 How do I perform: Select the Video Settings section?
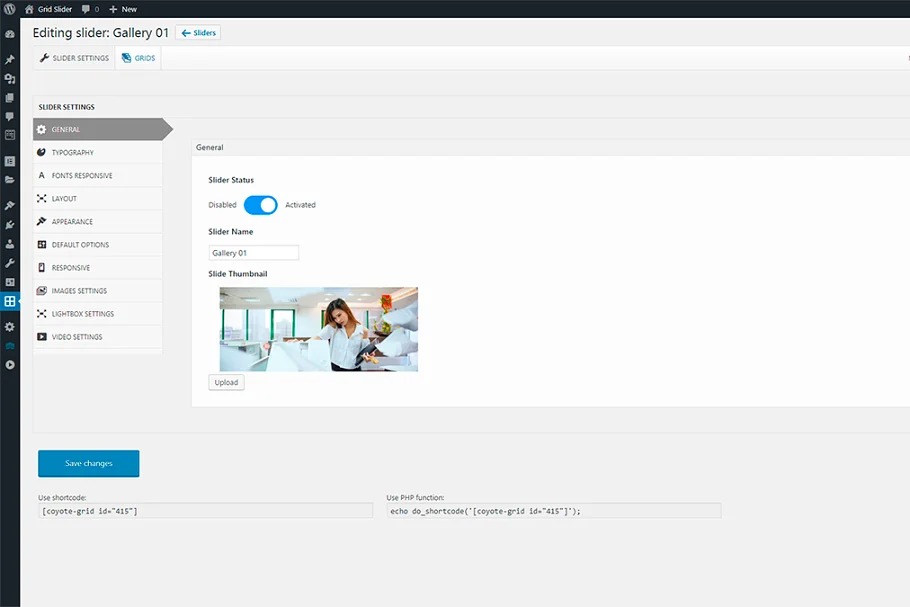coord(76,337)
